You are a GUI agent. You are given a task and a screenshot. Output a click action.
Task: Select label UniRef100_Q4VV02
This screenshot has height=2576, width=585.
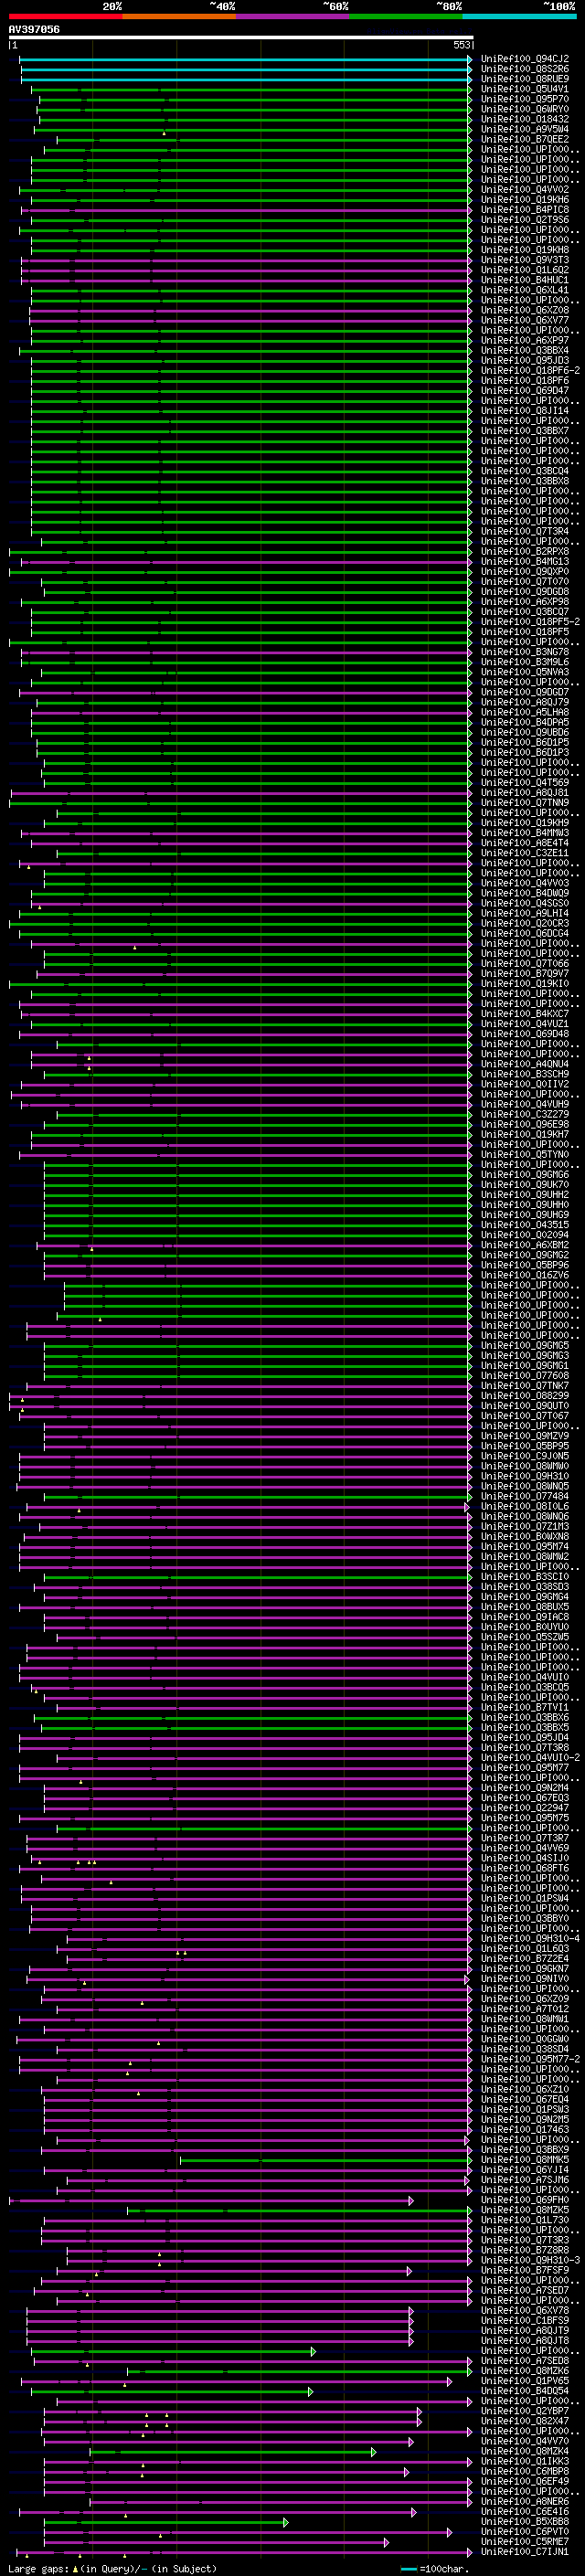click(525, 190)
